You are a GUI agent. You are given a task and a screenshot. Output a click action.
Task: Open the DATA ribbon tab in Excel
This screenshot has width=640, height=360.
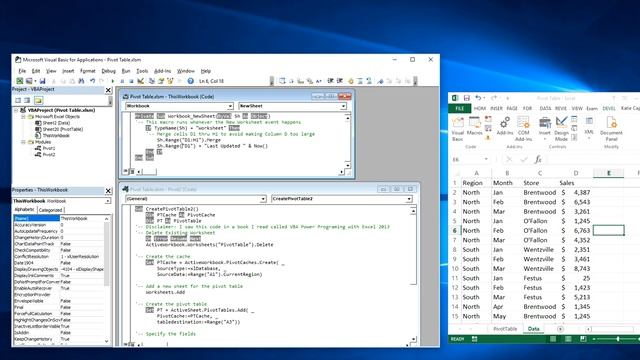545,109
